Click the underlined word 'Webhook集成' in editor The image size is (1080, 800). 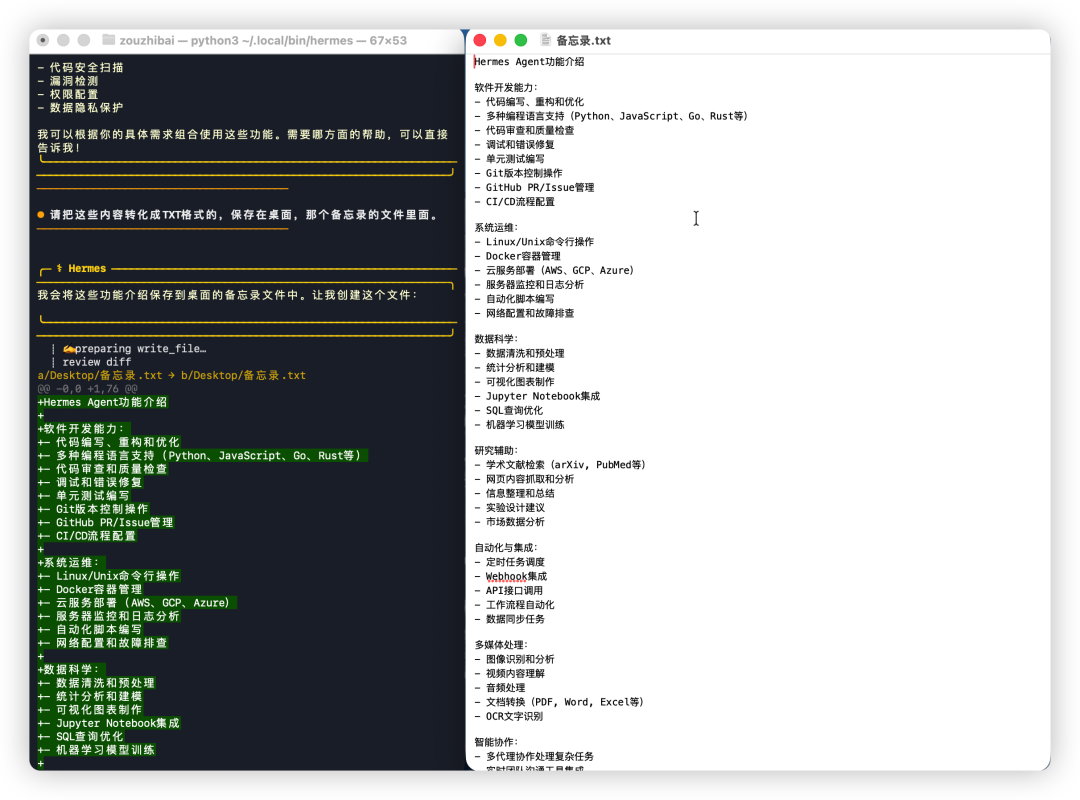point(516,577)
